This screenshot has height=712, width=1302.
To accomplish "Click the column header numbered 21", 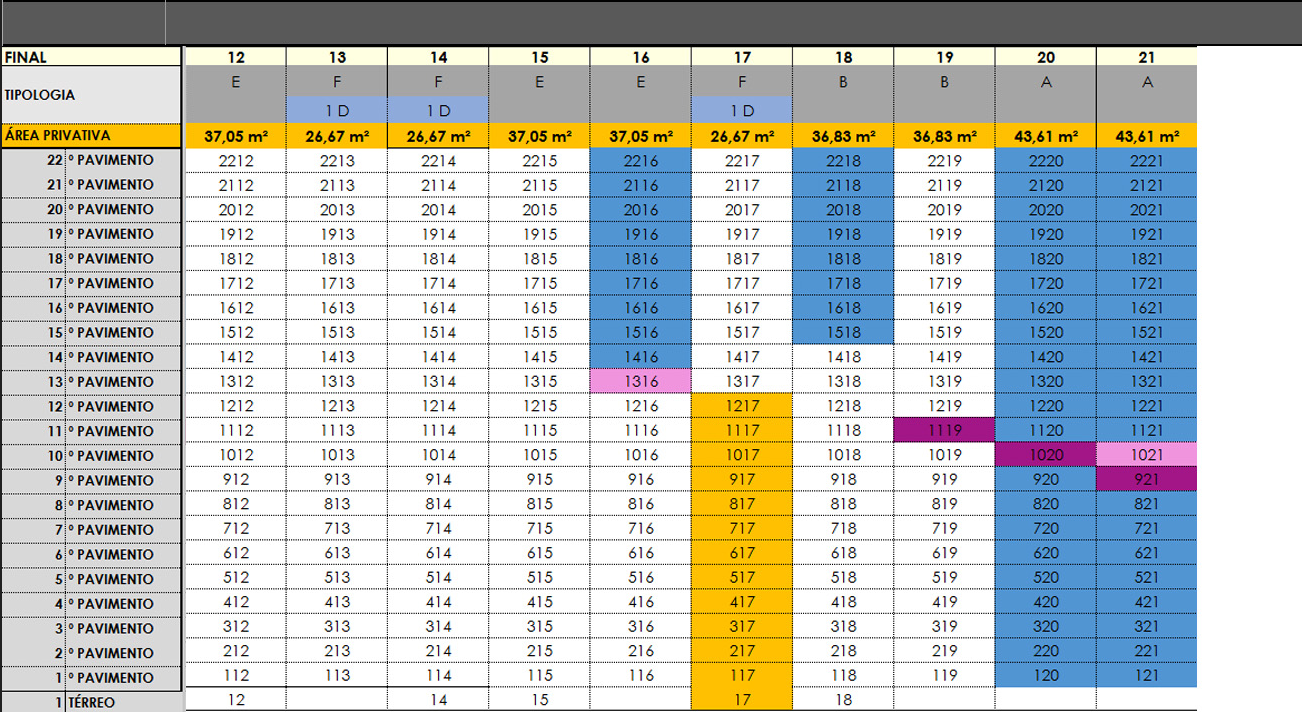I will coord(1147,58).
